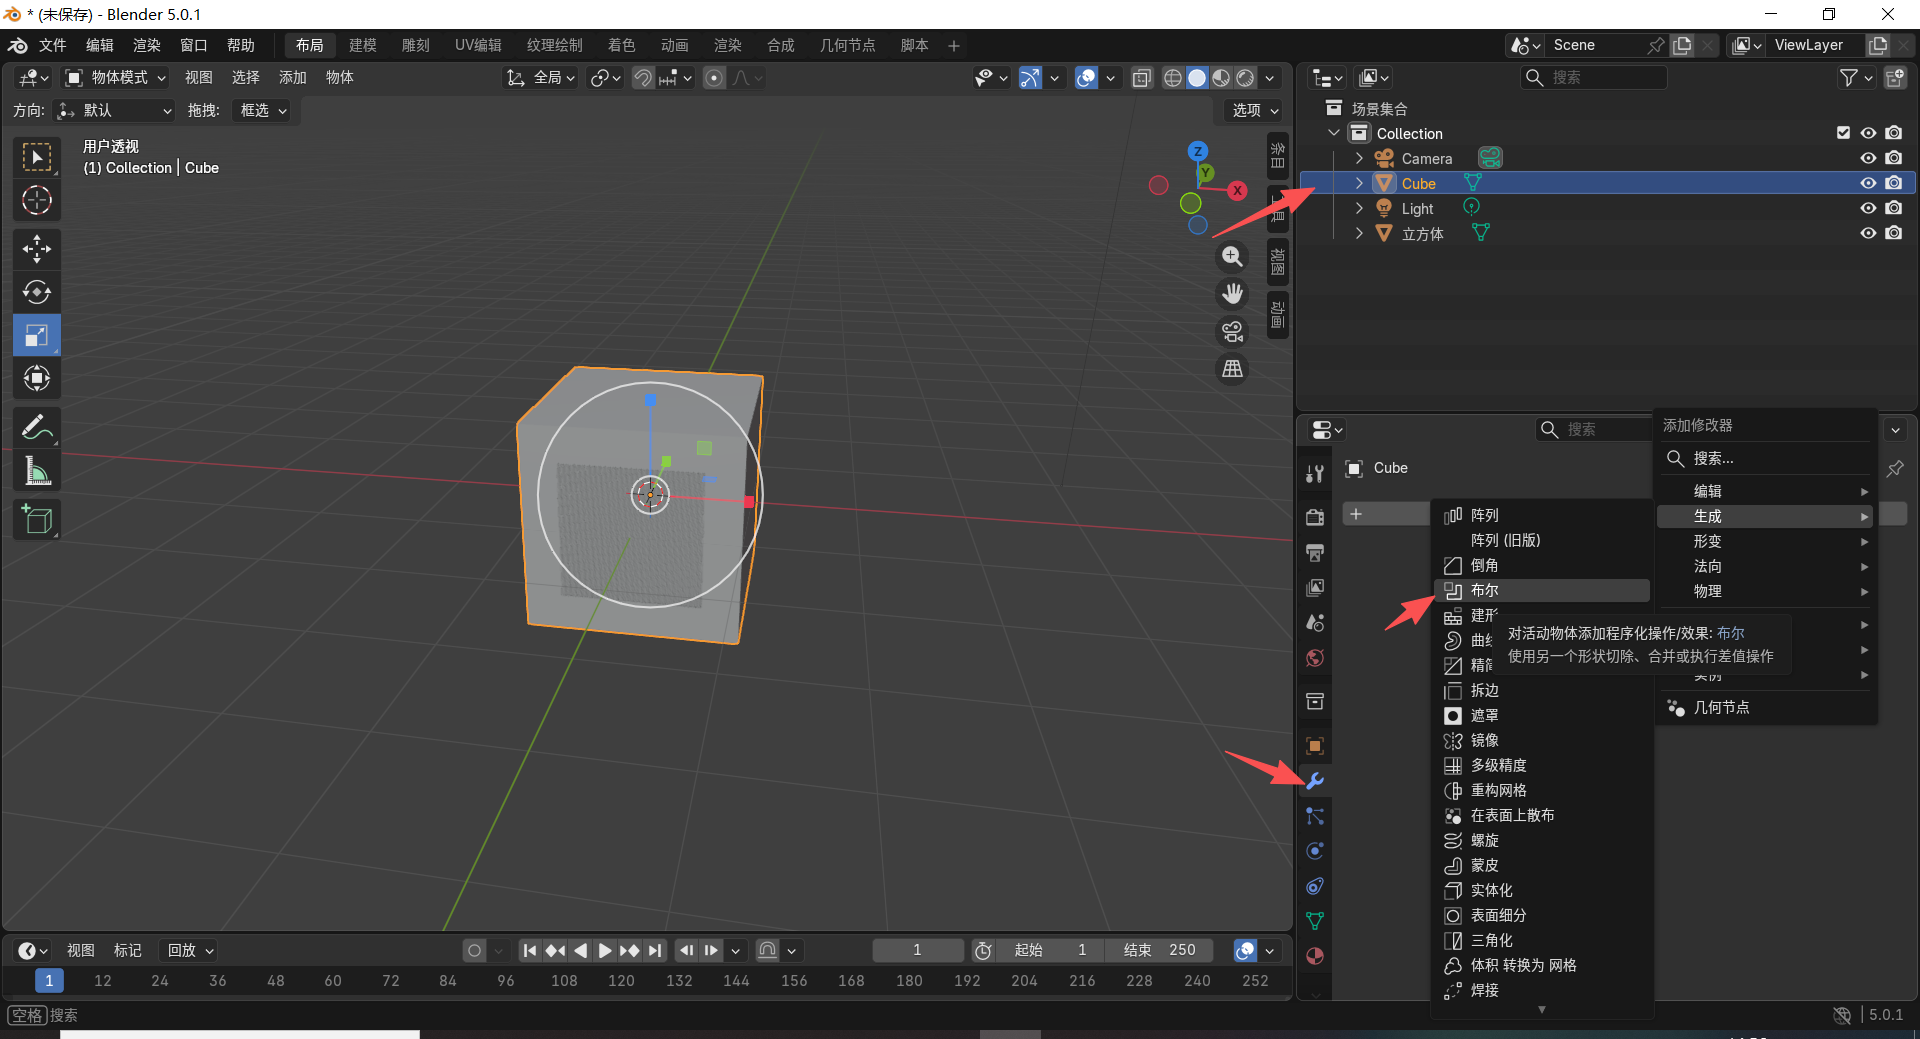The height and width of the screenshot is (1039, 1920).
Task: Click the Blender logo menu icon
Action: [x=18, y=45]
